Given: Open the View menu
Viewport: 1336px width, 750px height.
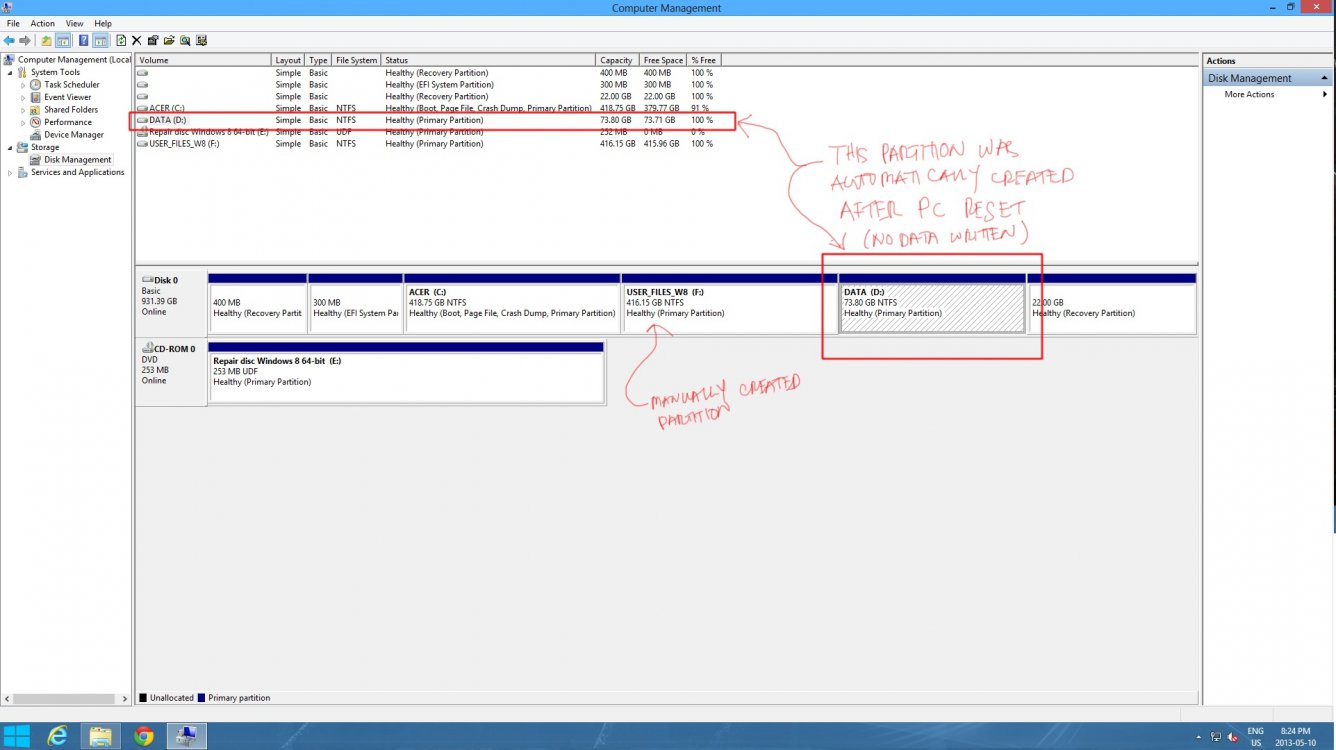Looking at the screenshot, I should coord(75,23).
